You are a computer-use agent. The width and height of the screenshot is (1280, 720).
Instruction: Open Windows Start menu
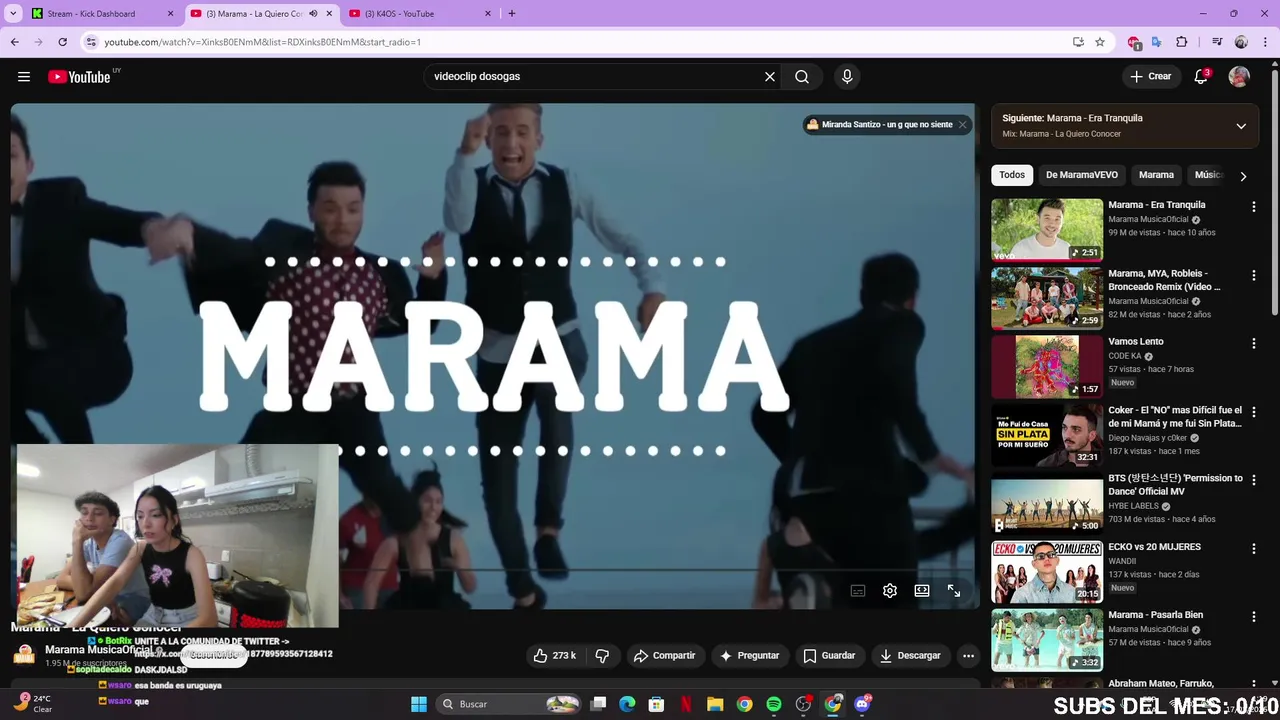point(419,704)
